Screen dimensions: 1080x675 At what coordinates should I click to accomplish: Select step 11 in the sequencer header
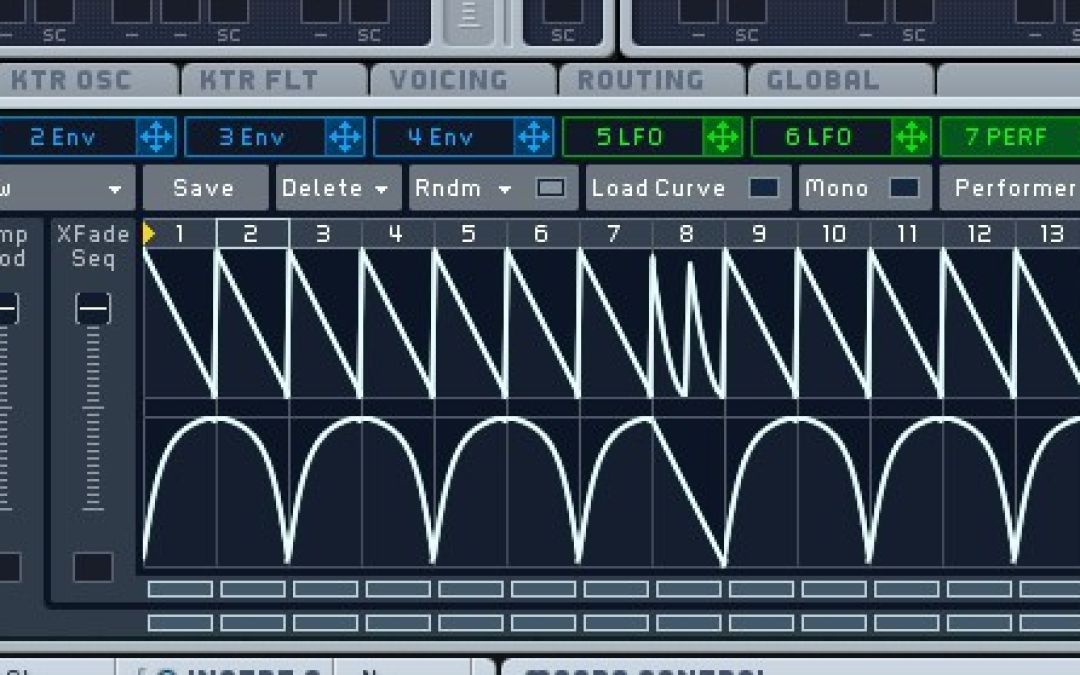point(906,233)
